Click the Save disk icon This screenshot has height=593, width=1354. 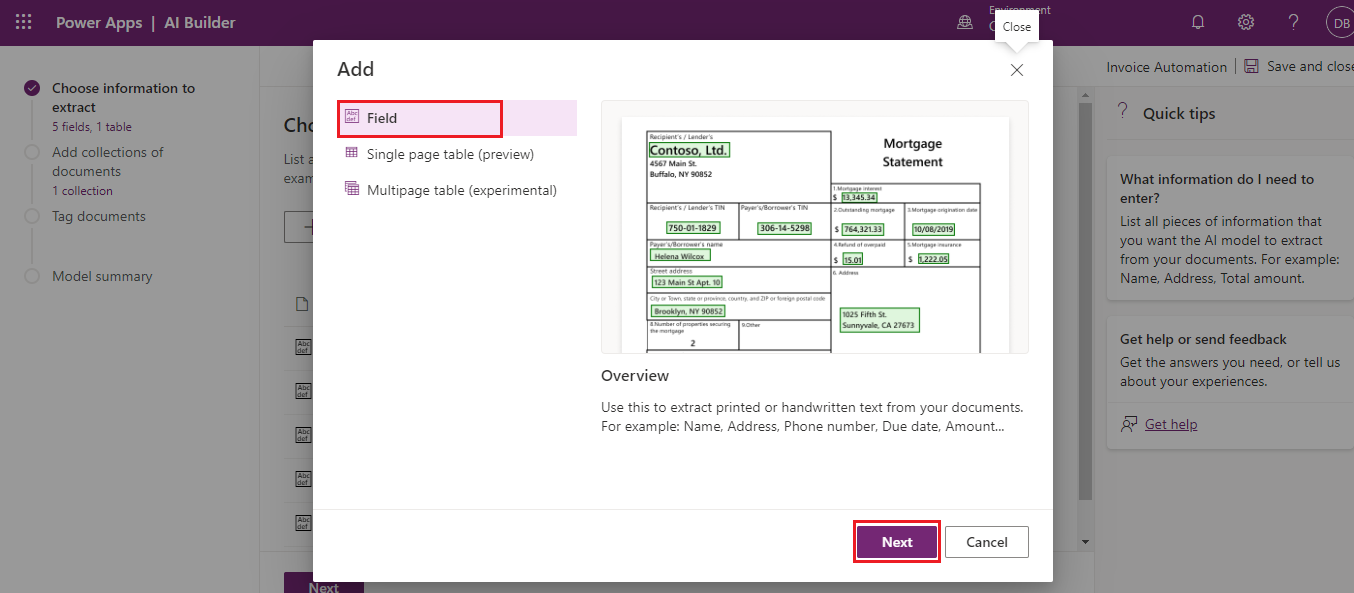(1252, 66)
